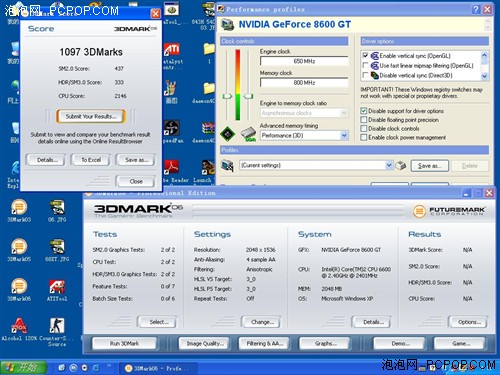Check Disable vertical sync (Direct3D)

(x=365, y=75)
